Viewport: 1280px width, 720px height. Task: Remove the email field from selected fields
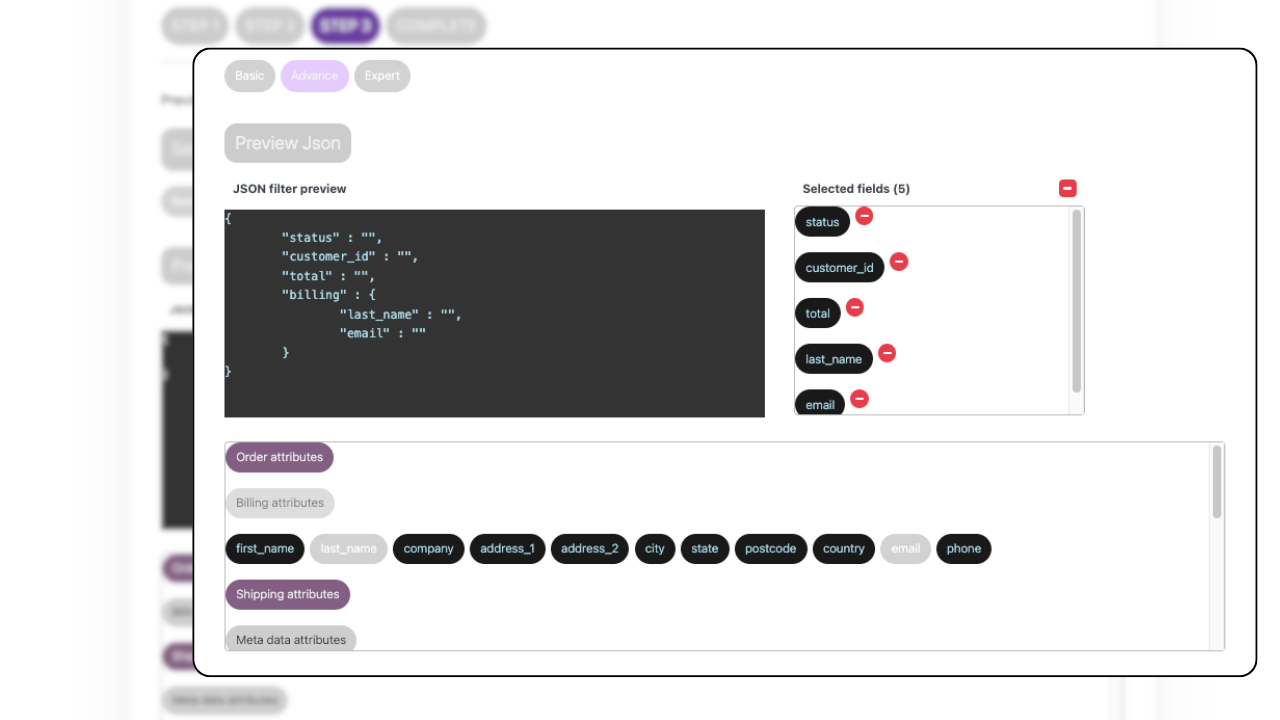pyautogui.click(x=859, y=399)
